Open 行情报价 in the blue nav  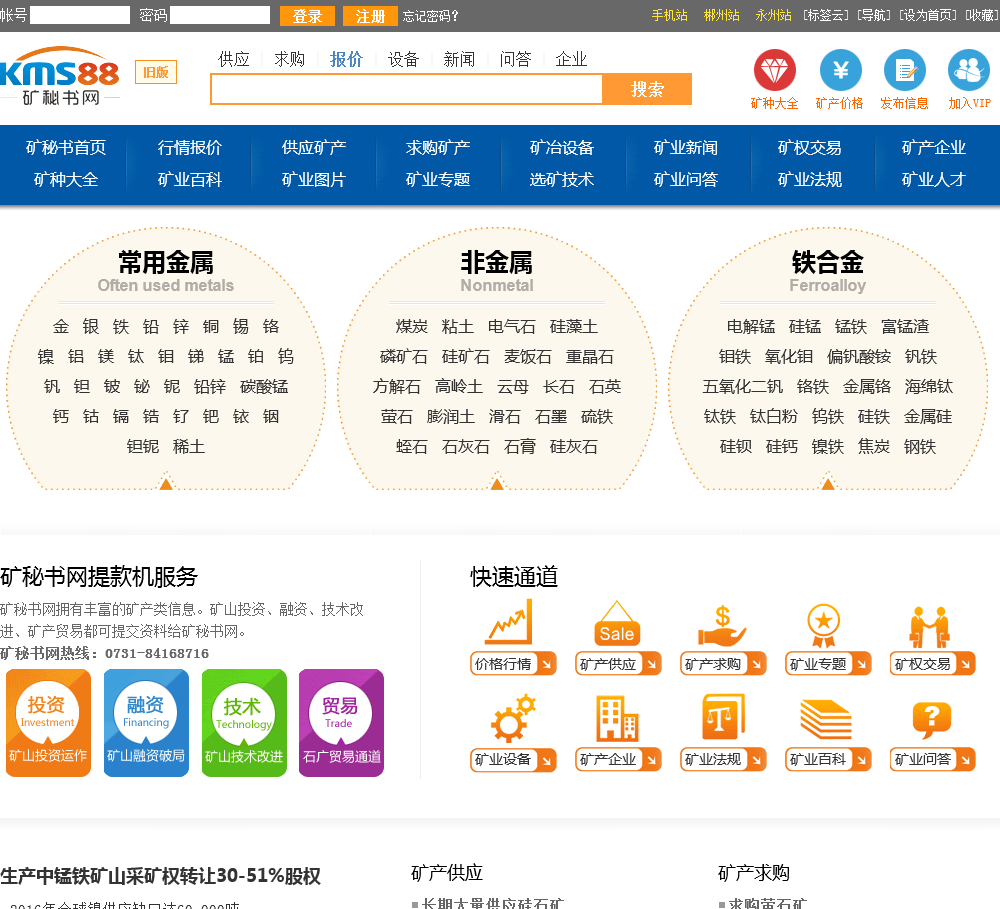pos(189,147)
